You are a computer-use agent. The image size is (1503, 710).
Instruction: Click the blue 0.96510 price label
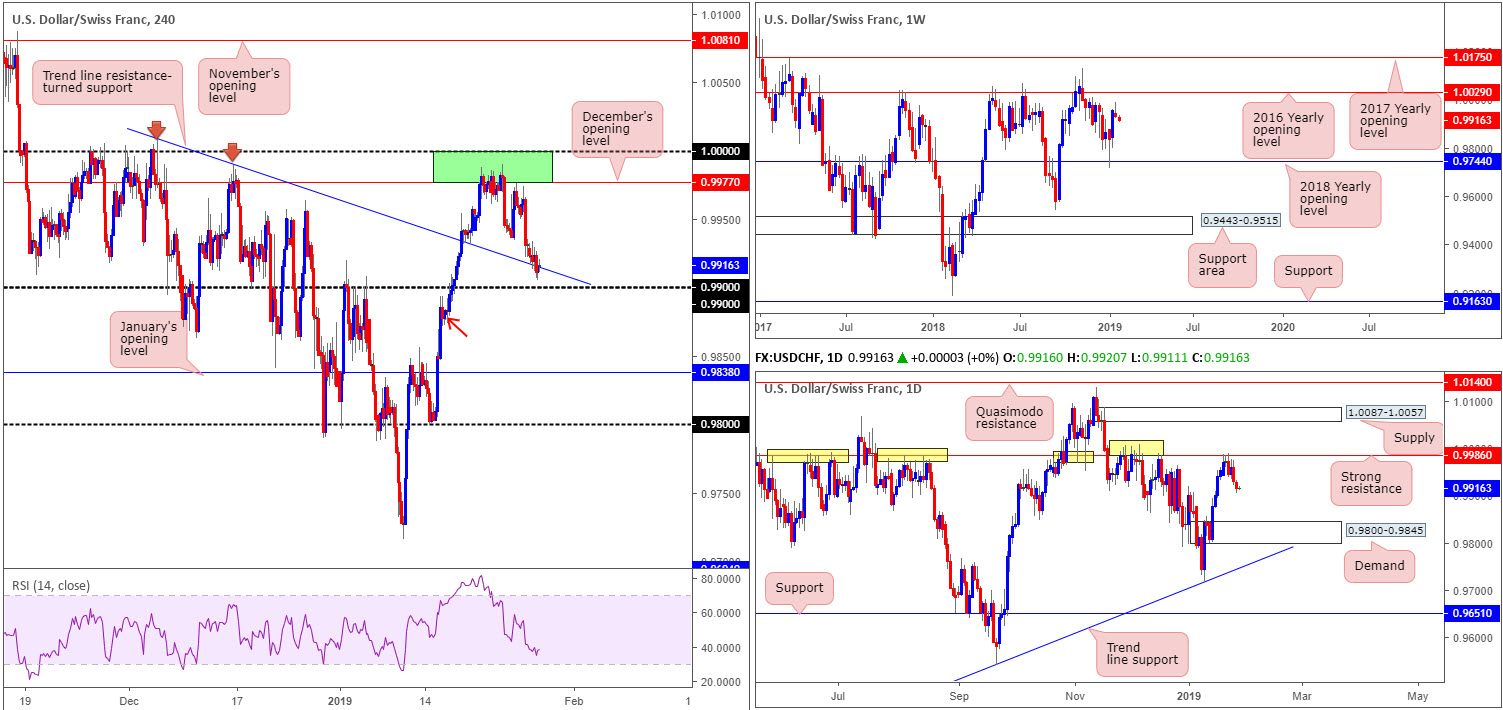tap(1473, 613)
